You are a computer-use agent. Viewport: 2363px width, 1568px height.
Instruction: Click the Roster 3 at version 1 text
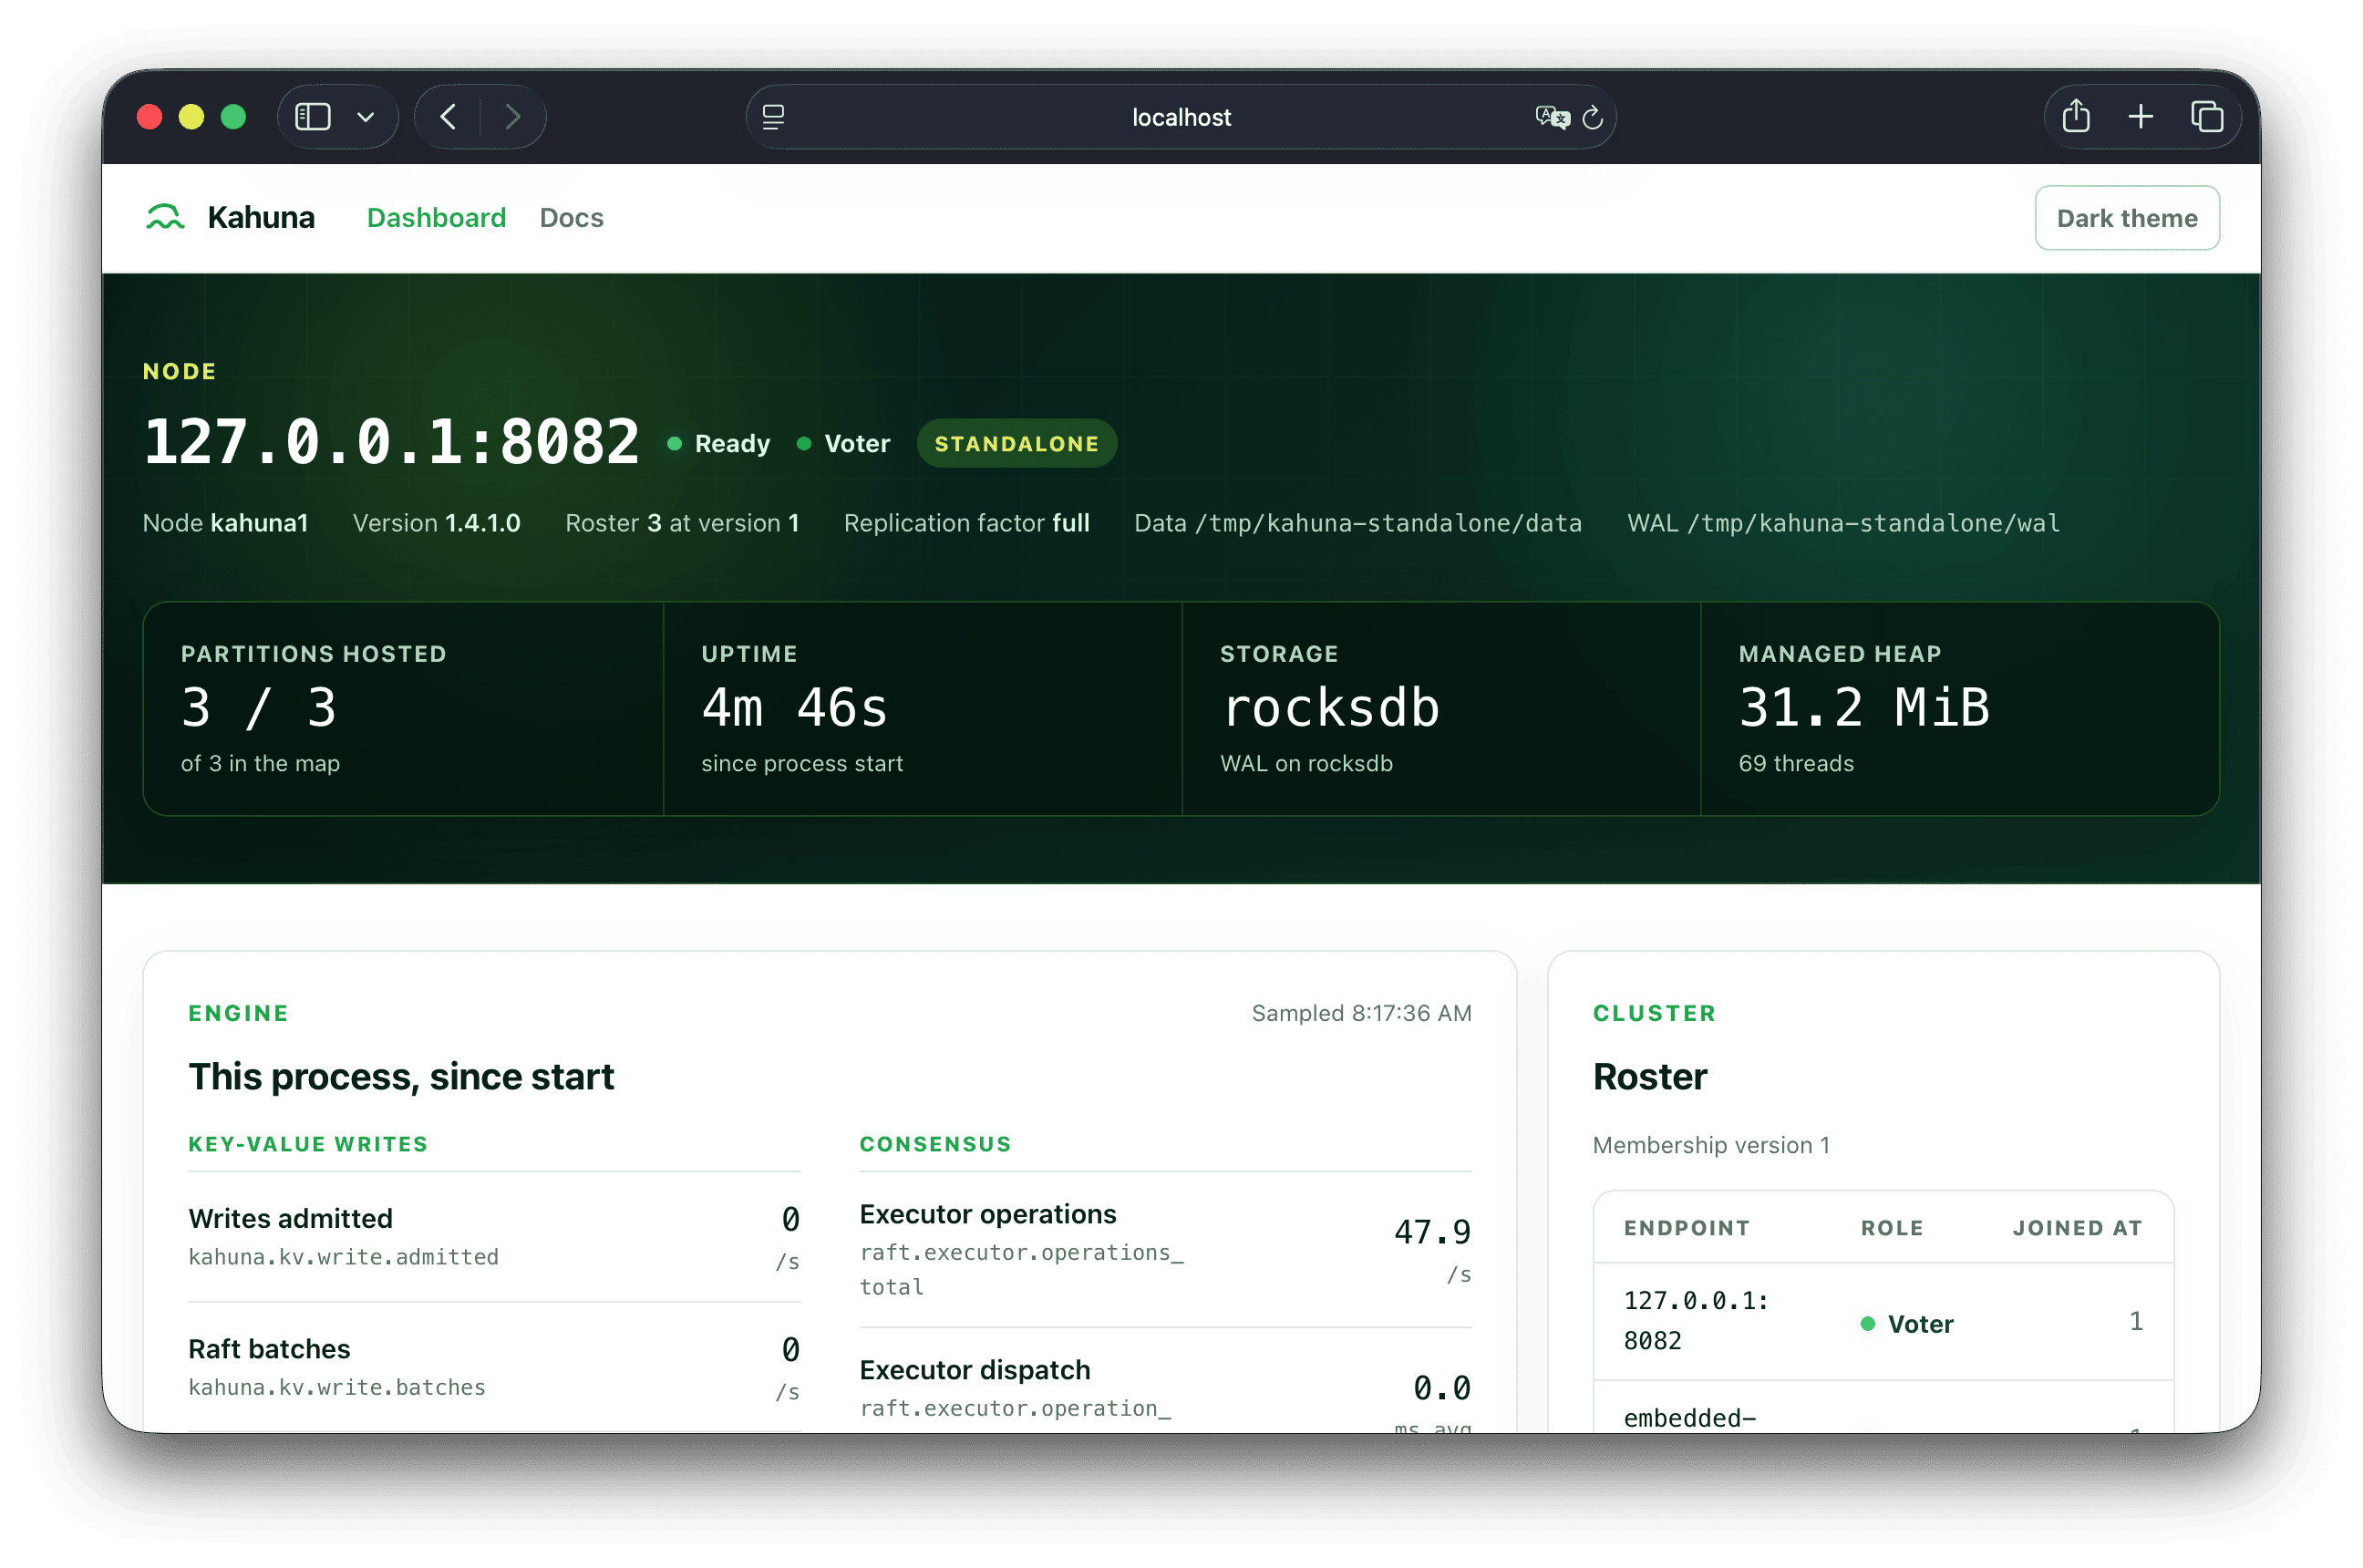(682, 523)
